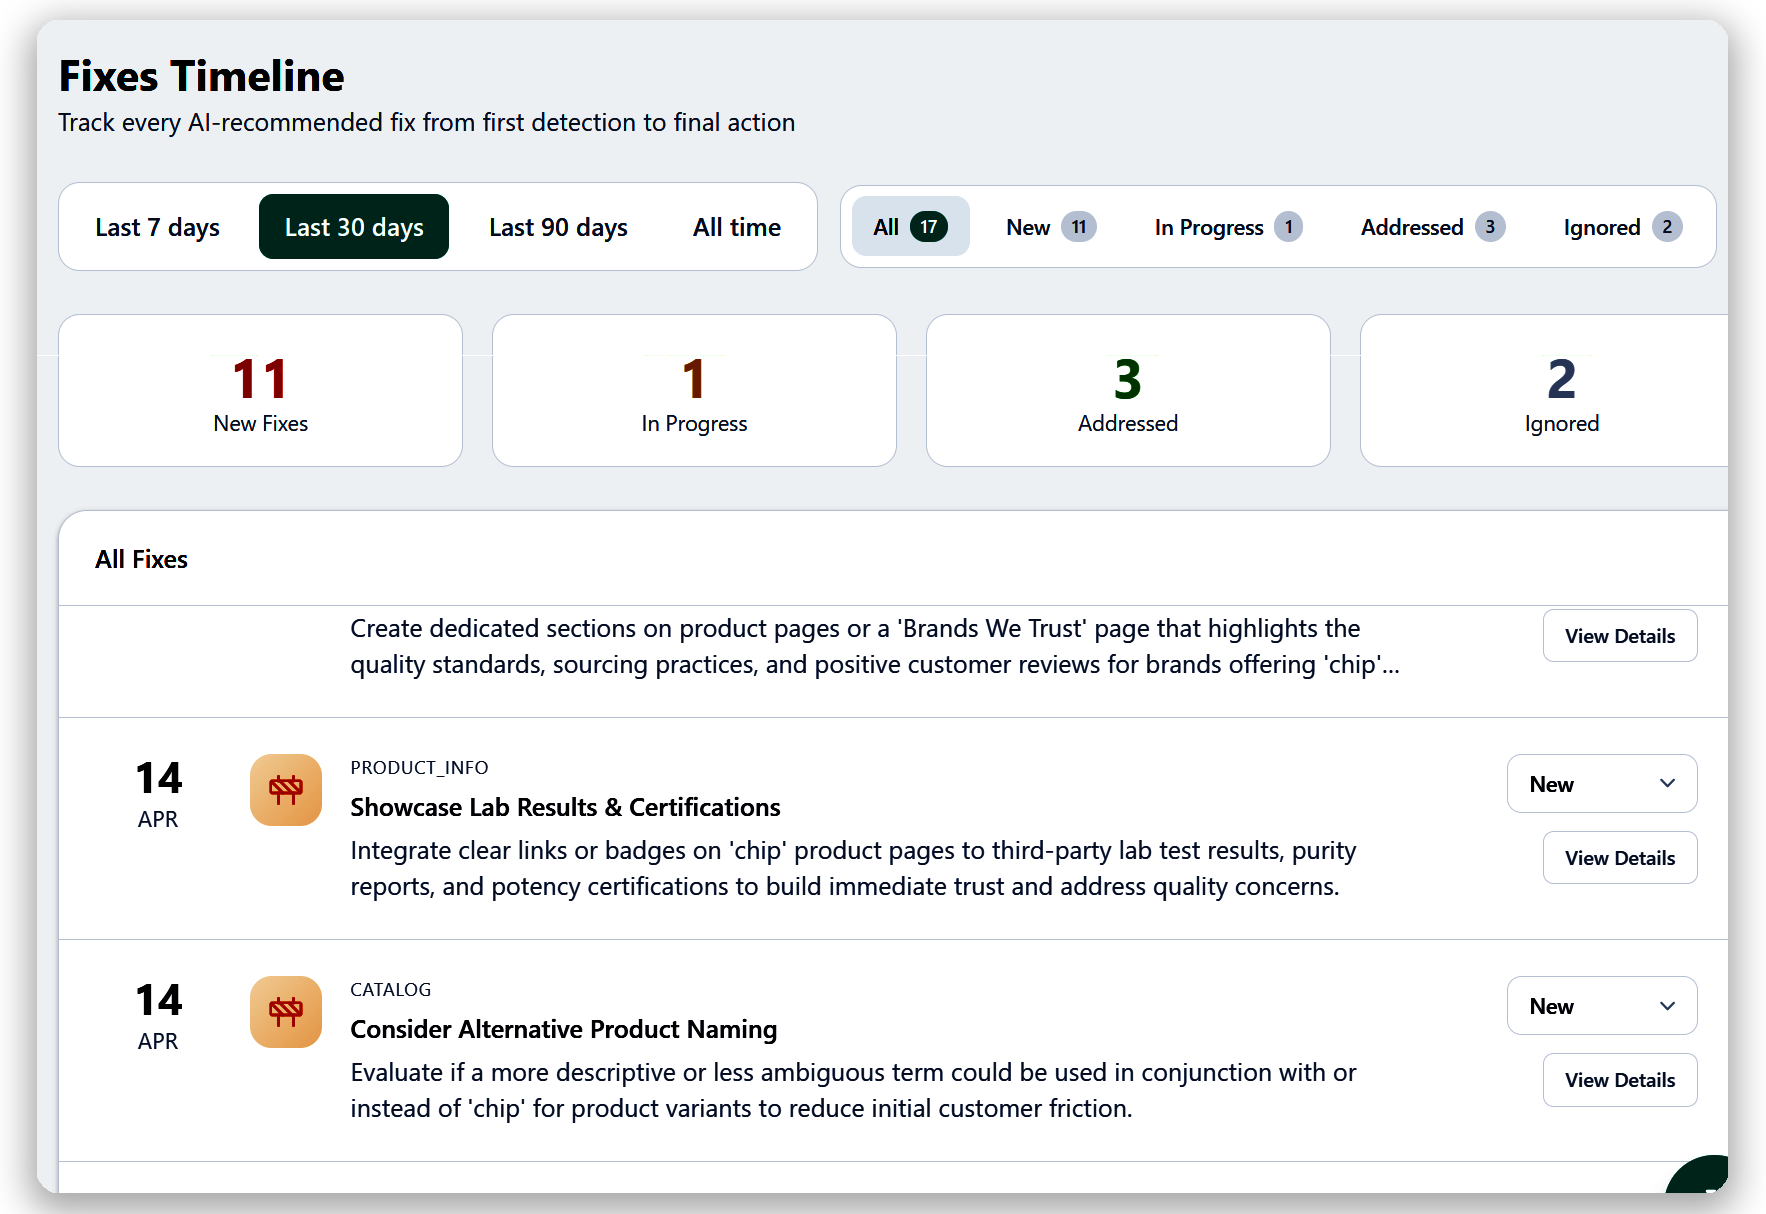This screenshot has height=1214, width=1766.
Task: View Details for Consider Alternative Product Naming
Action: pyautogui.click(x=1619, y=1080)
